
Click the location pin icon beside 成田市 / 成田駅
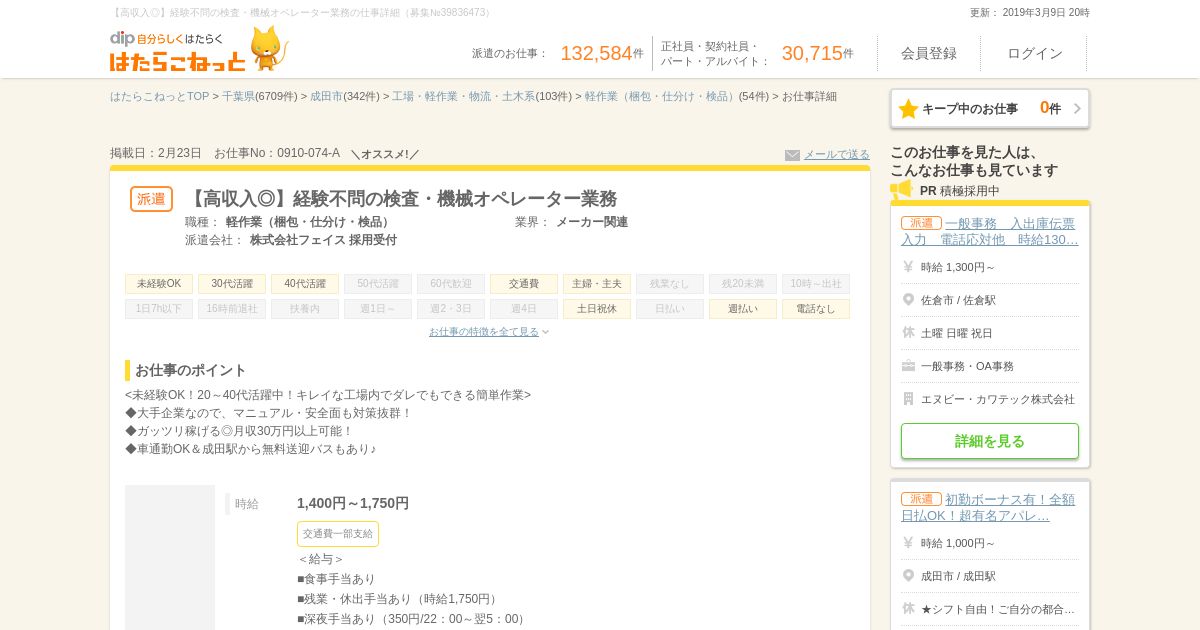point(908,576)
